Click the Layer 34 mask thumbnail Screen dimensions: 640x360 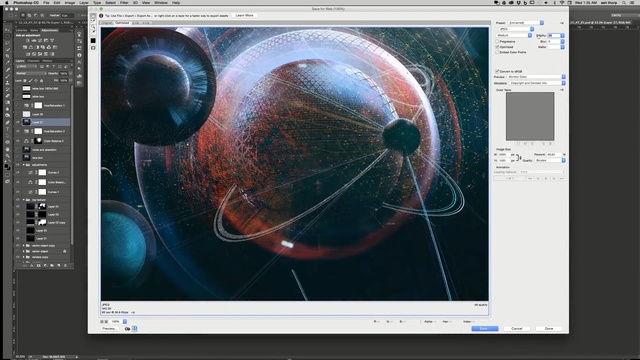[42, 206]
